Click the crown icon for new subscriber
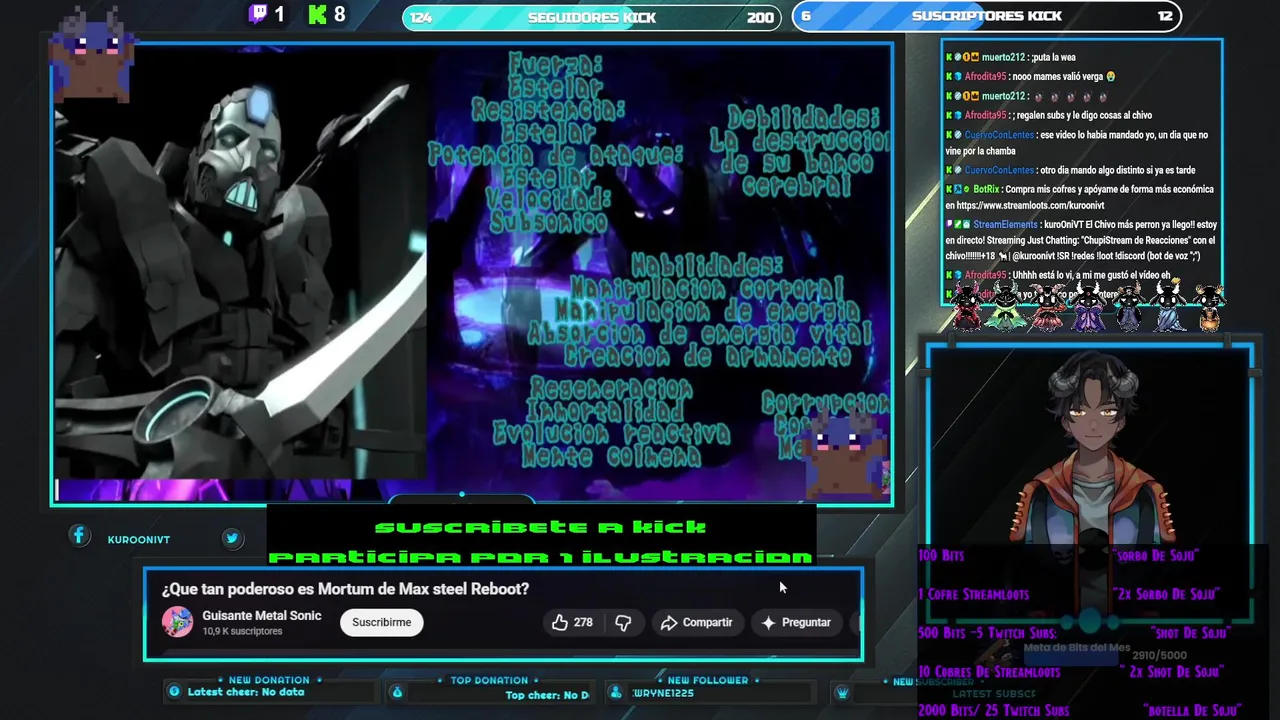 842,692
